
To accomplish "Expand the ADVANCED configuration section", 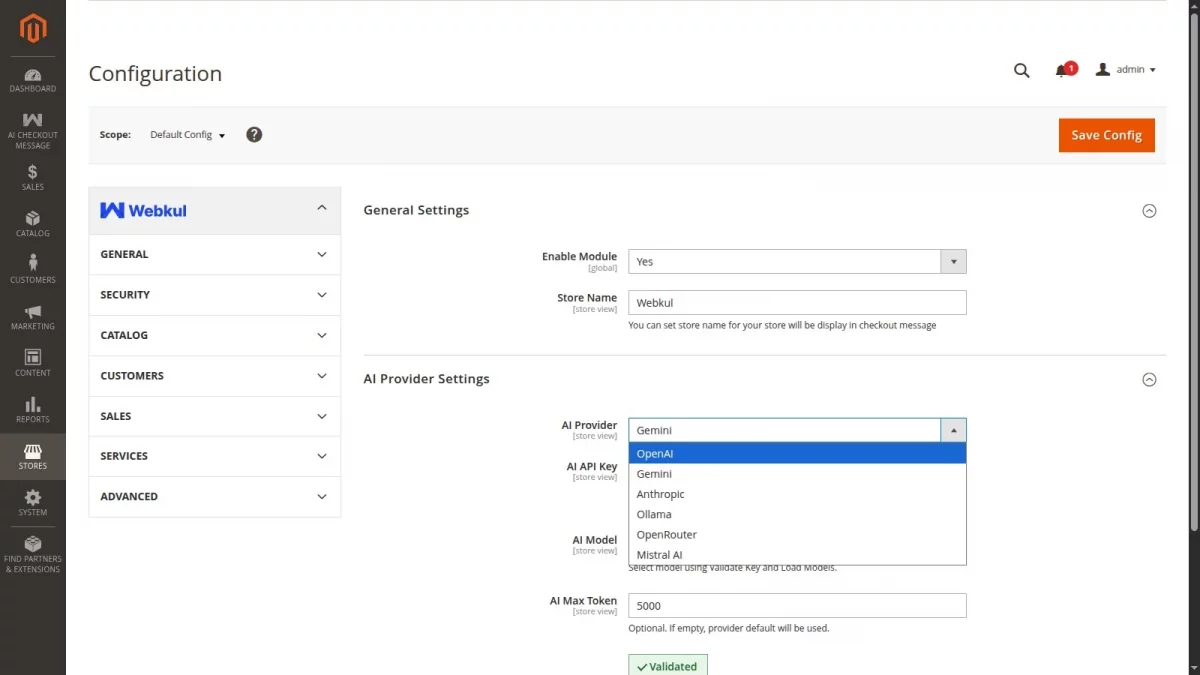I will click(215, 496).
